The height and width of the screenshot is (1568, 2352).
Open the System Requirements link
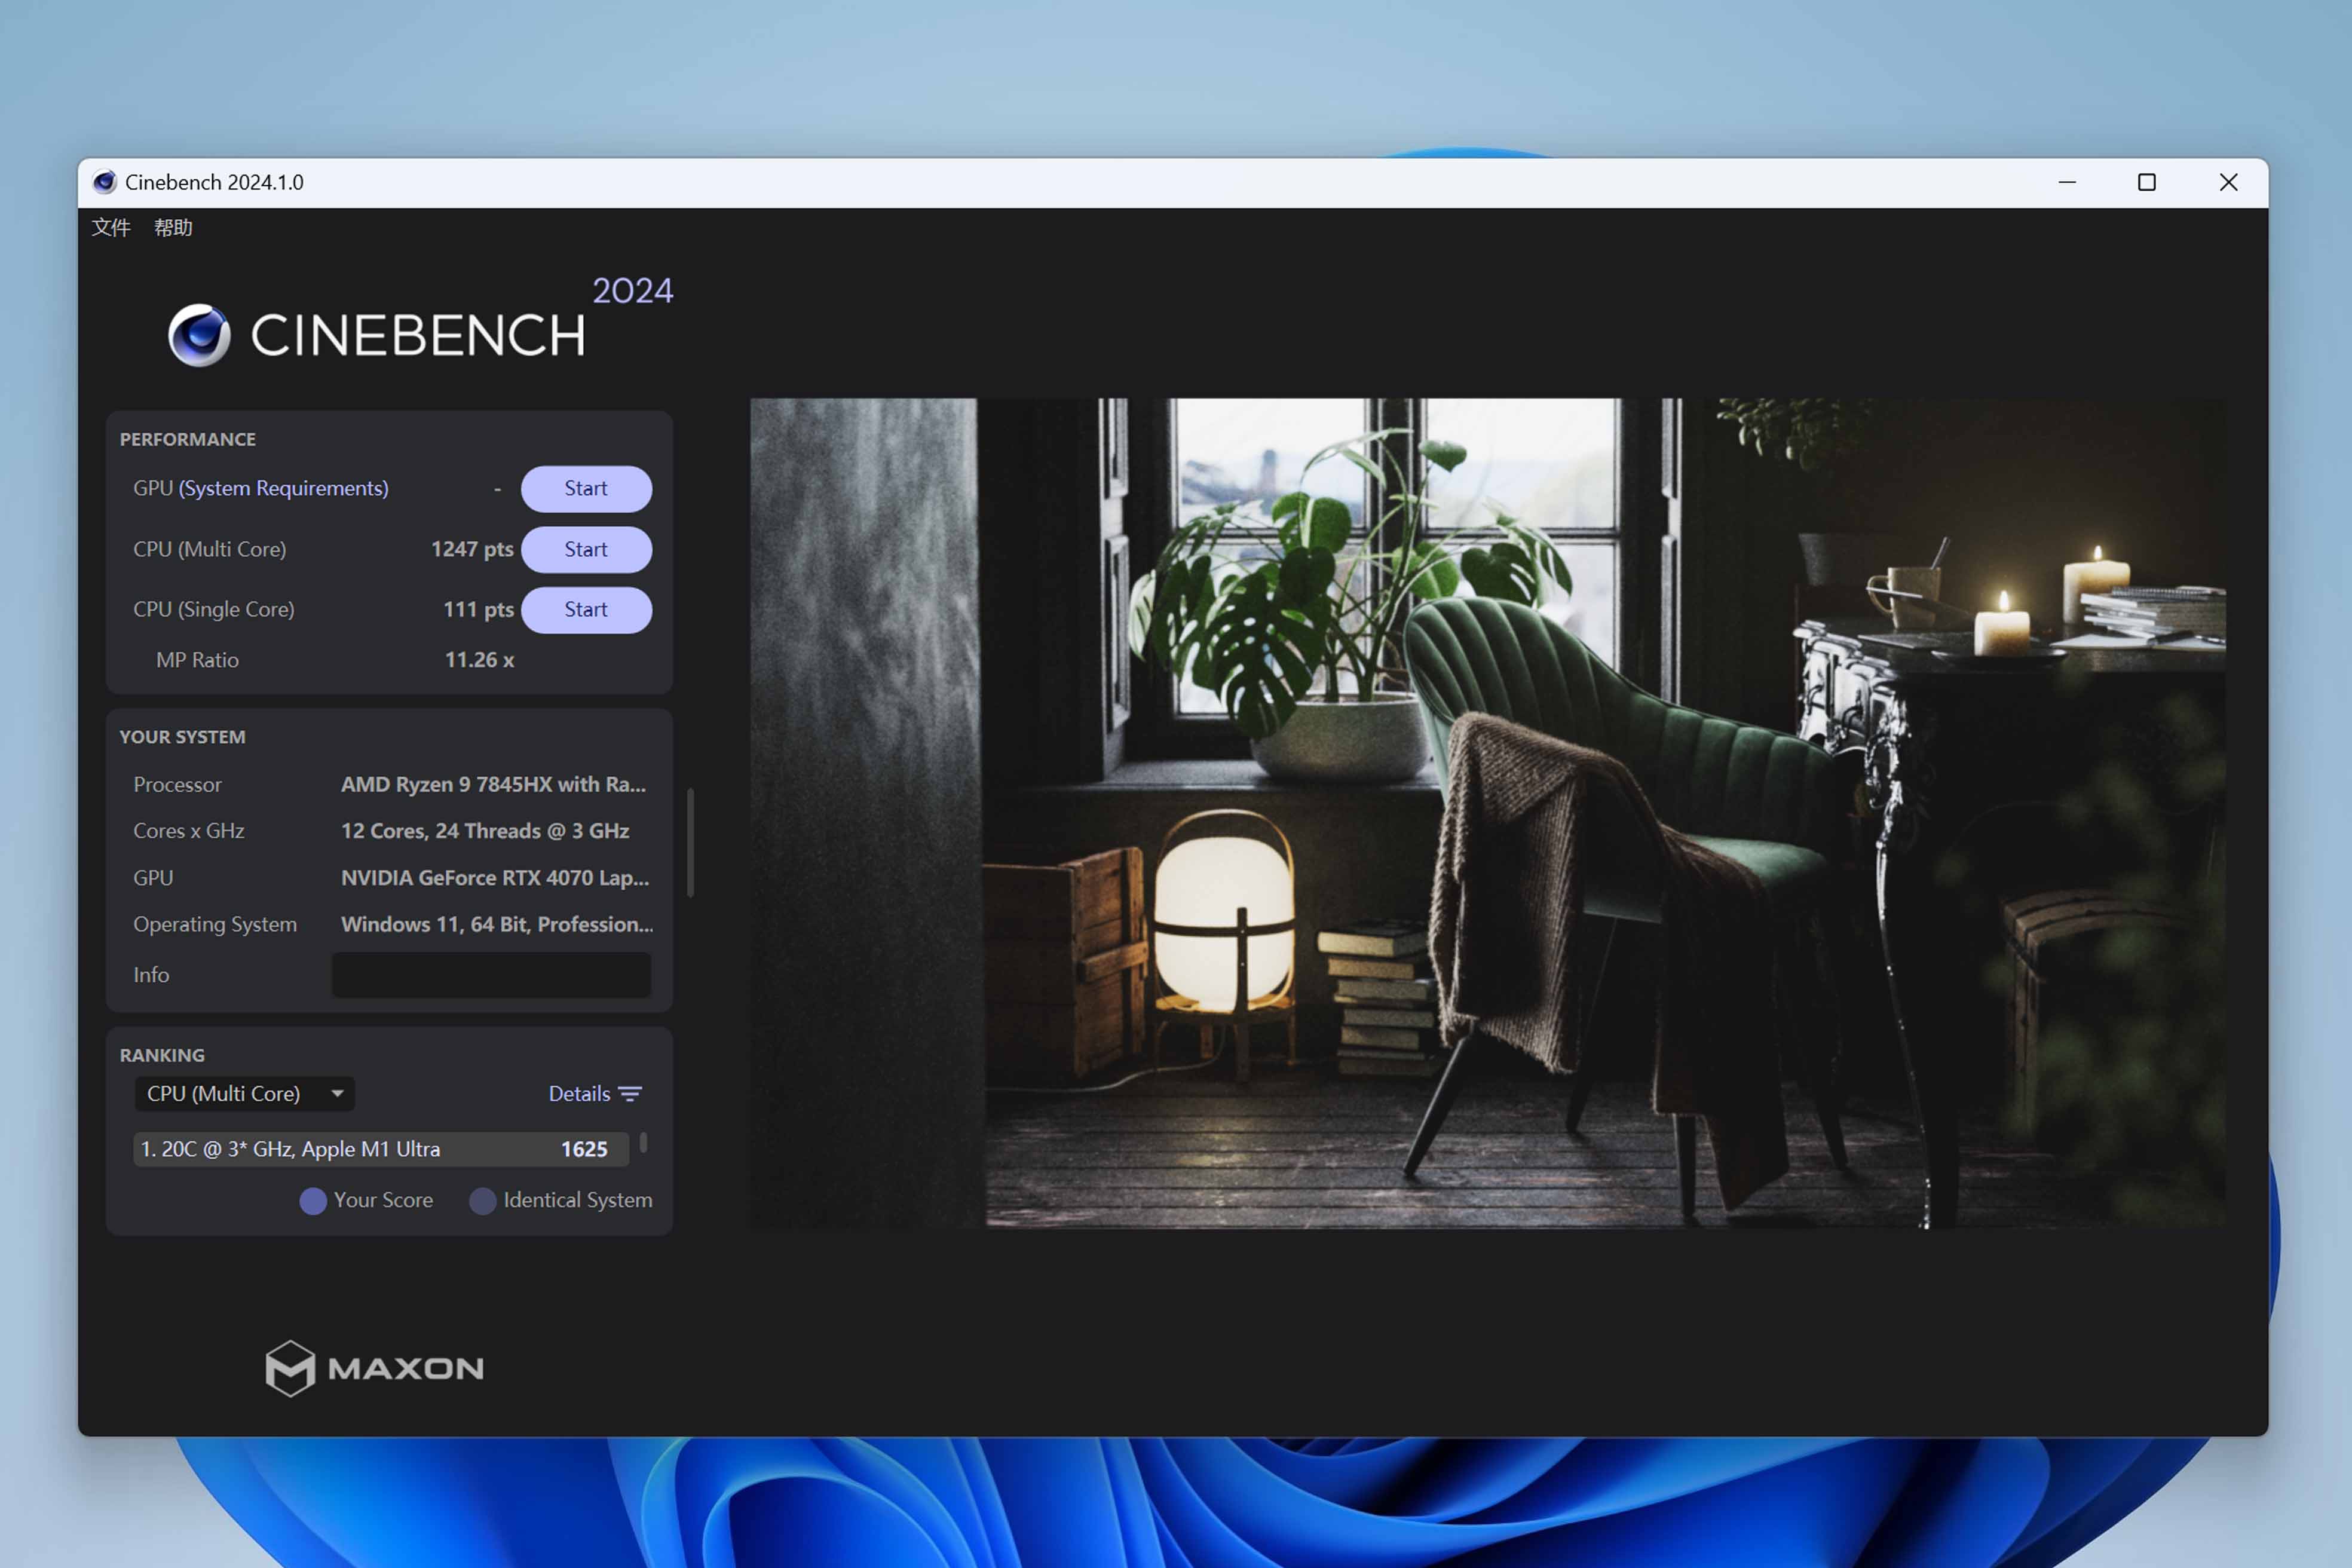click(x=284, y=488)
